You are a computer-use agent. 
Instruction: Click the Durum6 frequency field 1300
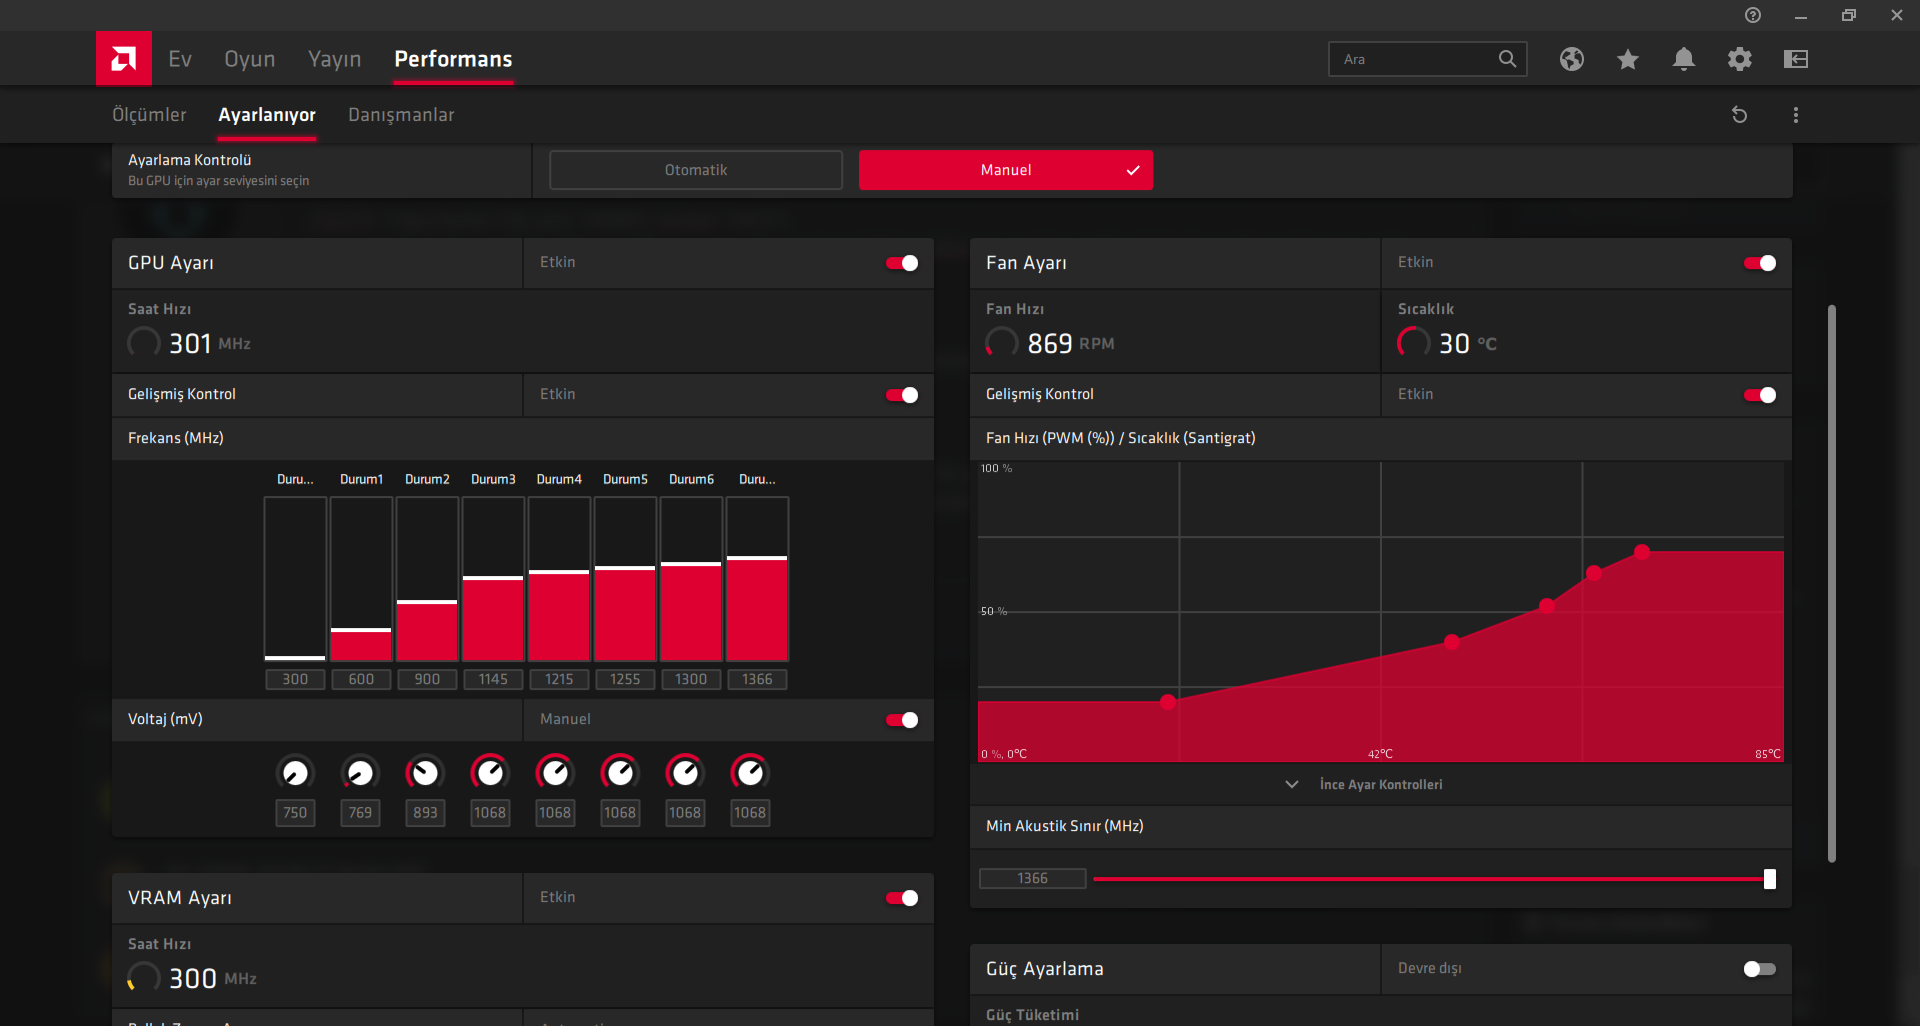click(691, 679)
